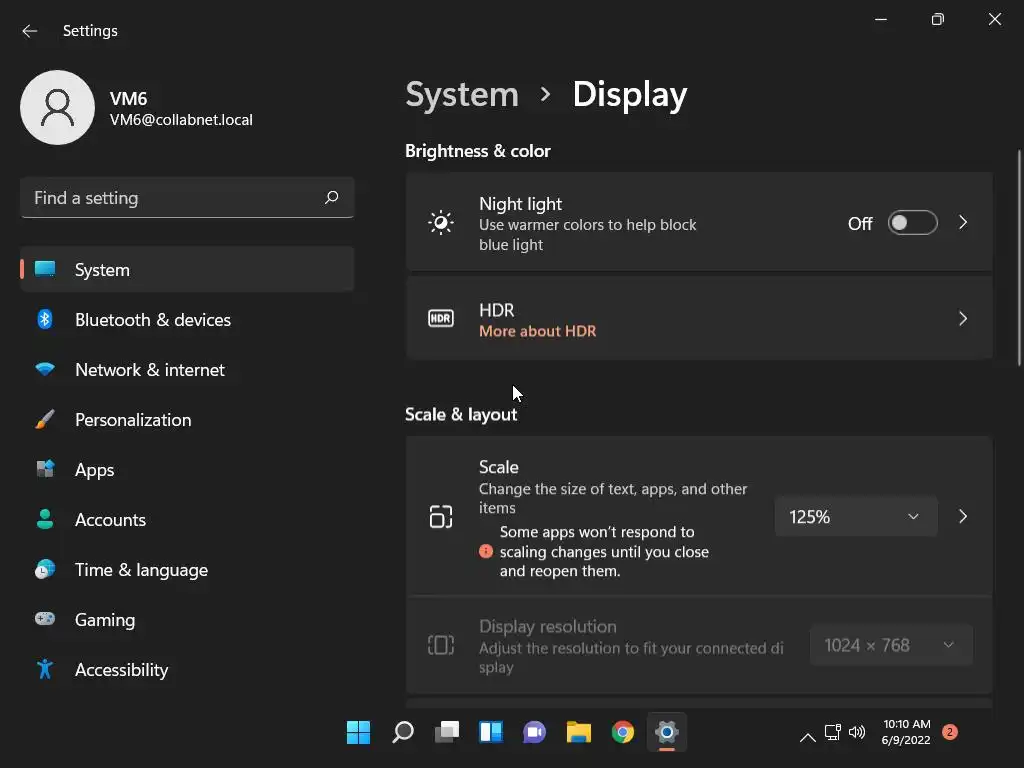Open Display resolution 1024 × 768 dropdown
The height and width of the screenshot is (768, 1024).
891,645
